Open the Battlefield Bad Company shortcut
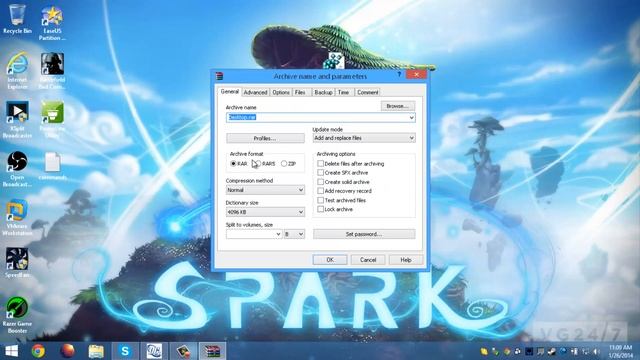Viewport: 640px width, 360px height. pyautogui.click(x=52, y=71)
